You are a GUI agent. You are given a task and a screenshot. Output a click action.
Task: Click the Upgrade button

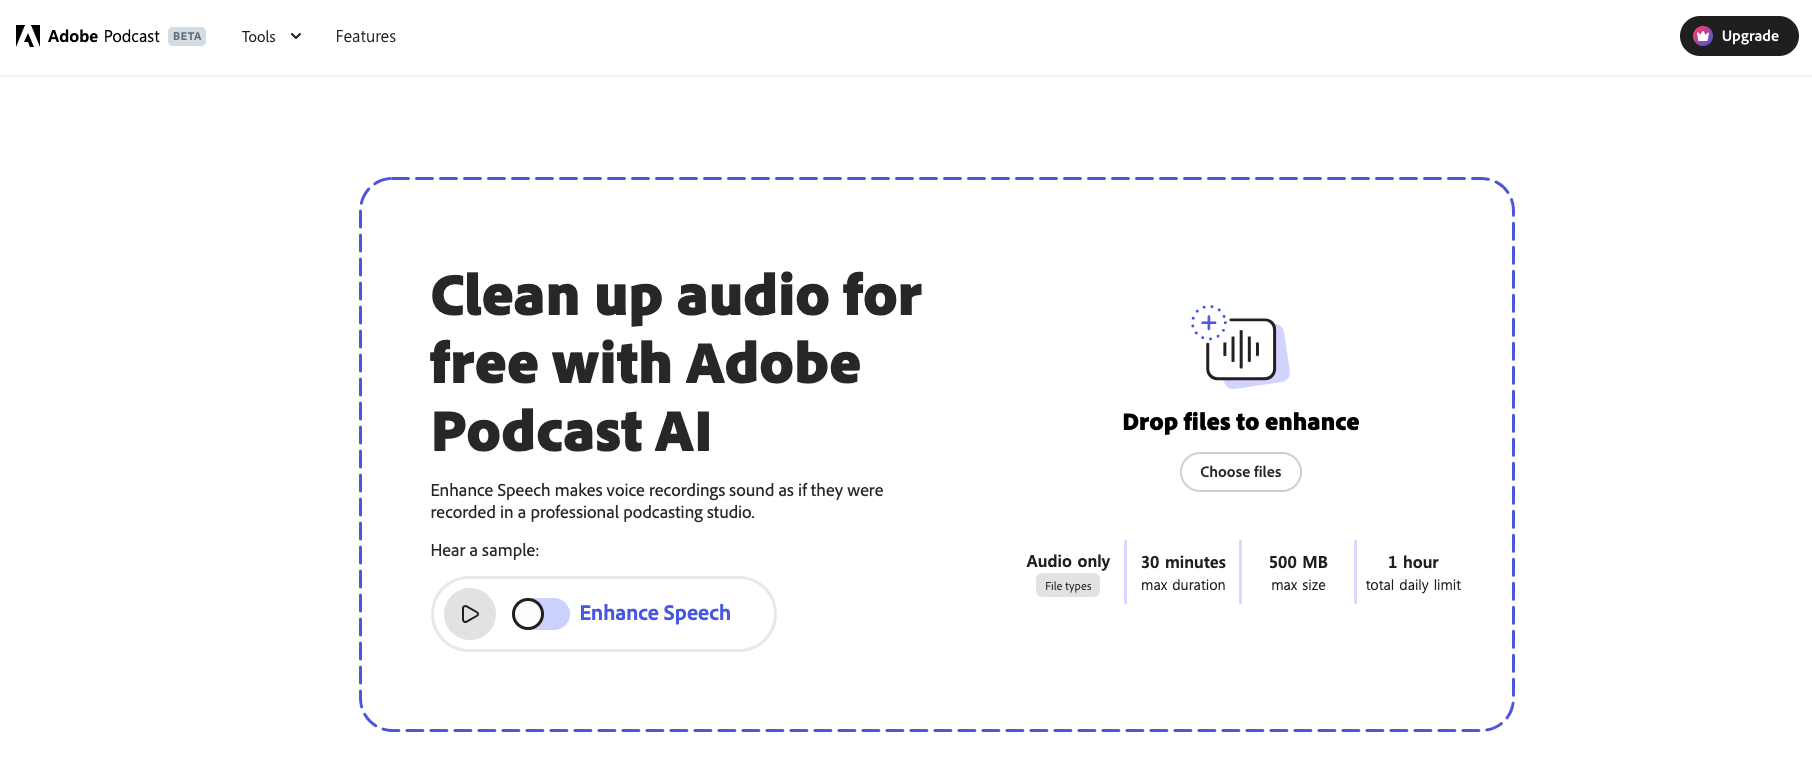click(1739, 36)
